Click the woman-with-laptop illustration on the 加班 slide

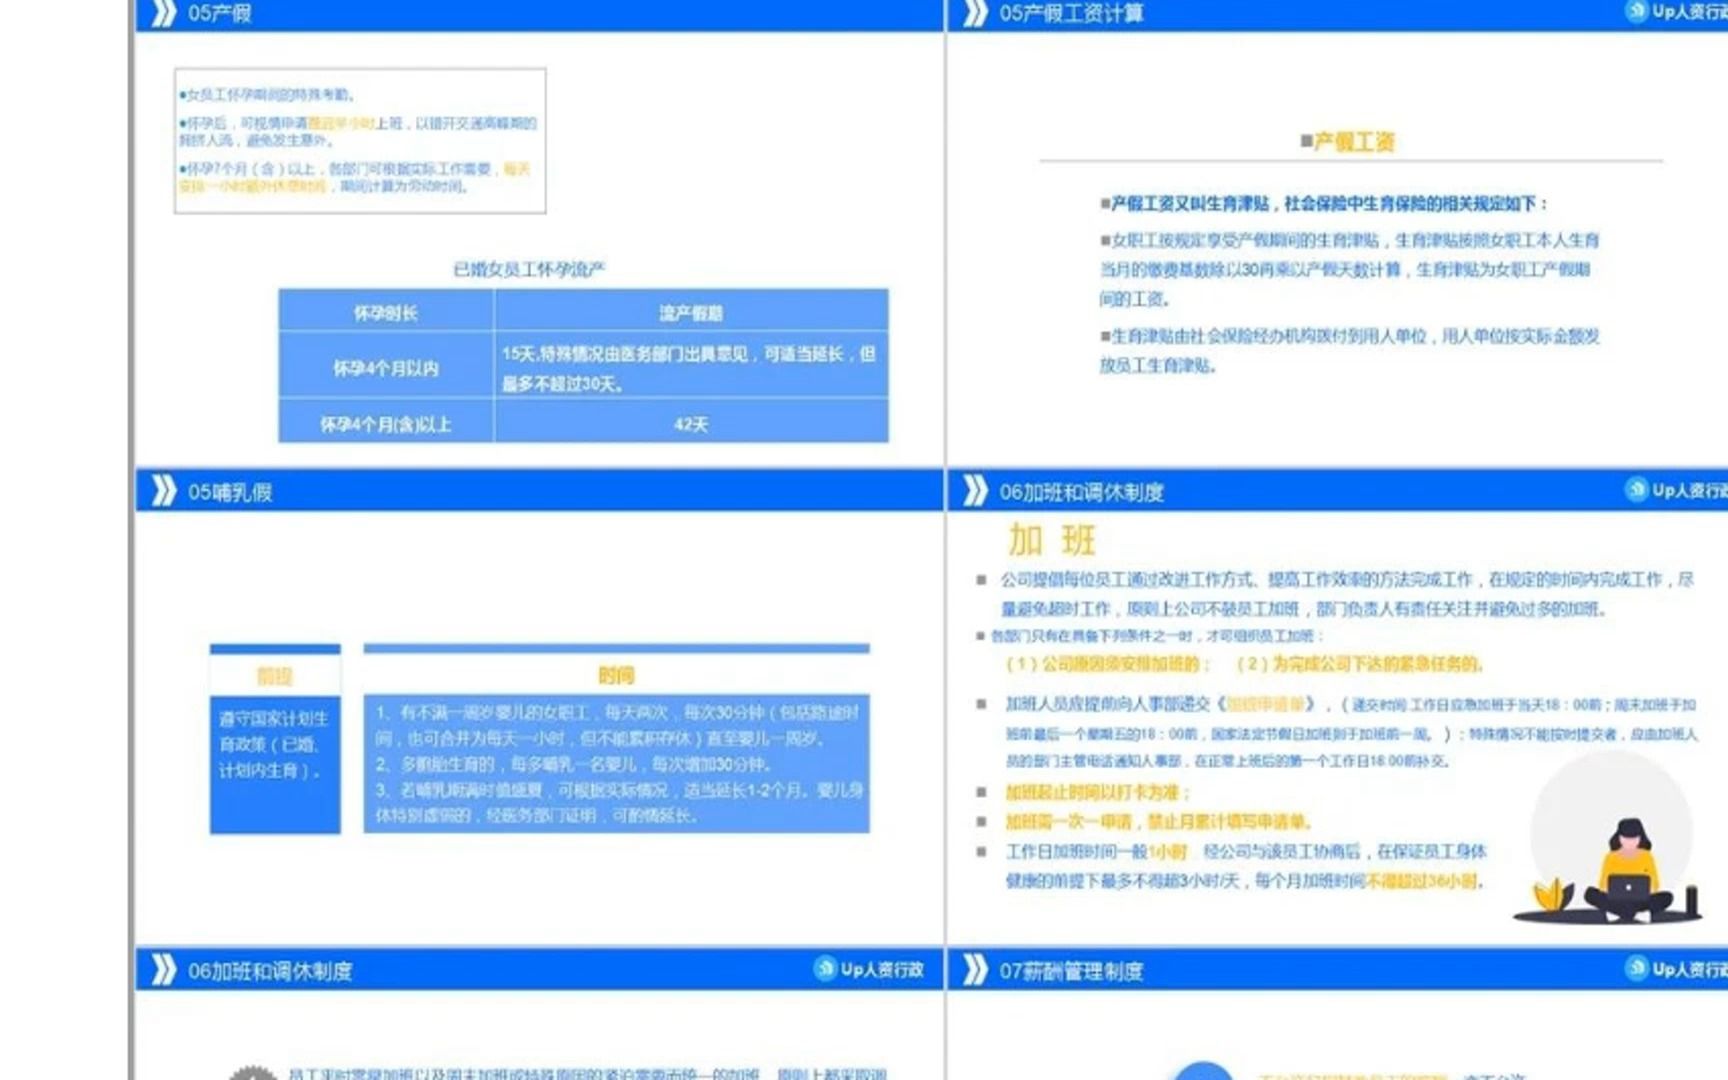point(1610,840)
